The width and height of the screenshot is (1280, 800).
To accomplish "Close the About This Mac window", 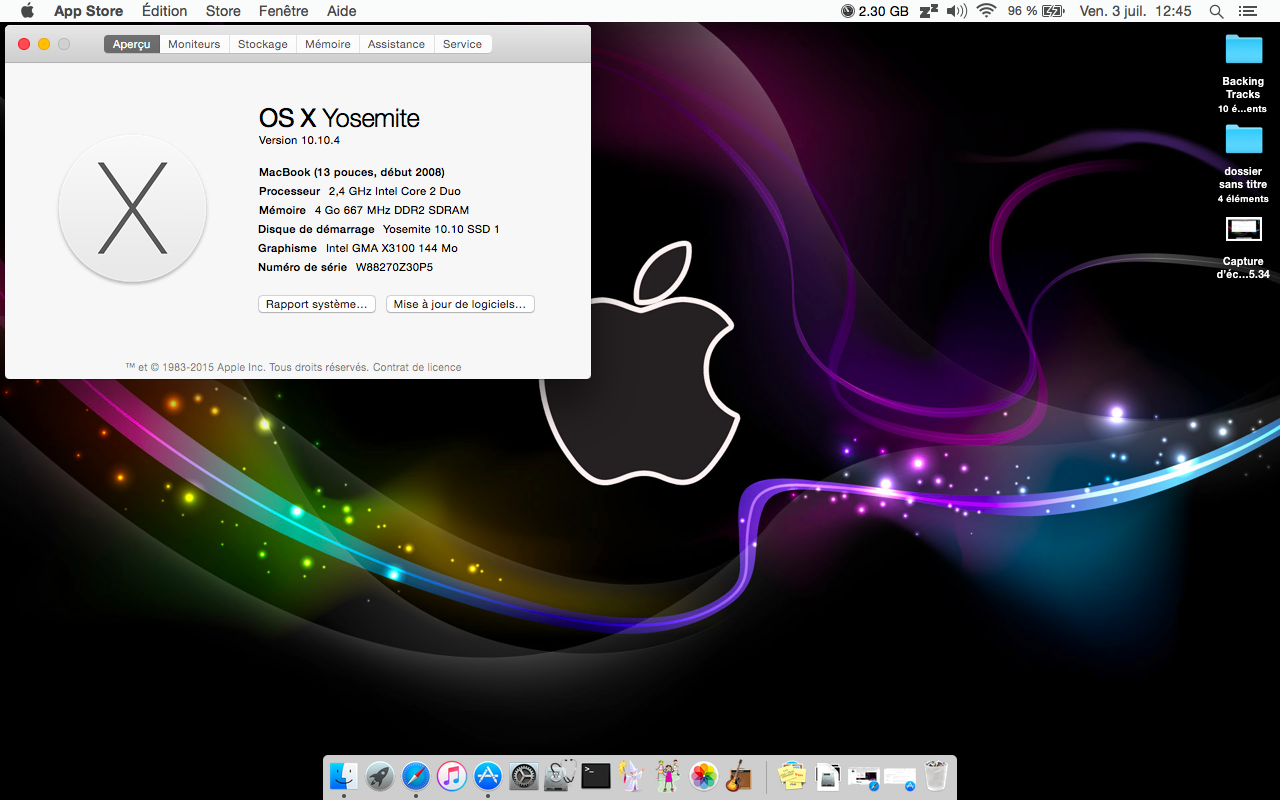I will (24, 44).
